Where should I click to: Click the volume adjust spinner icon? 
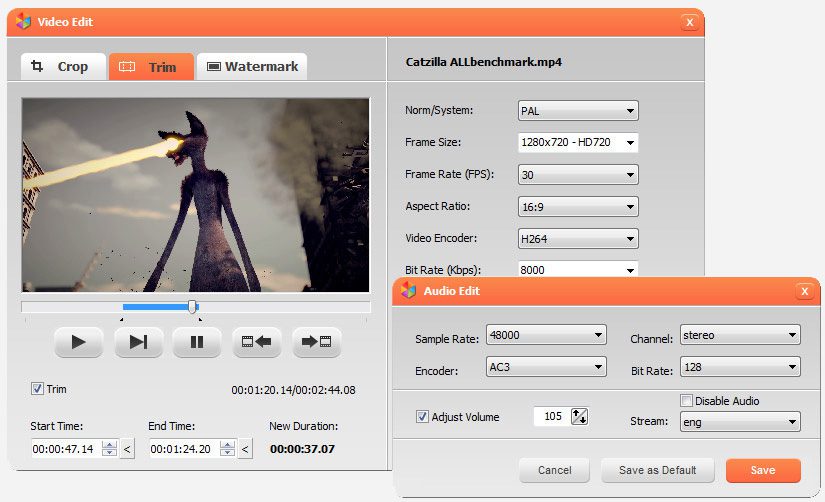579,416
